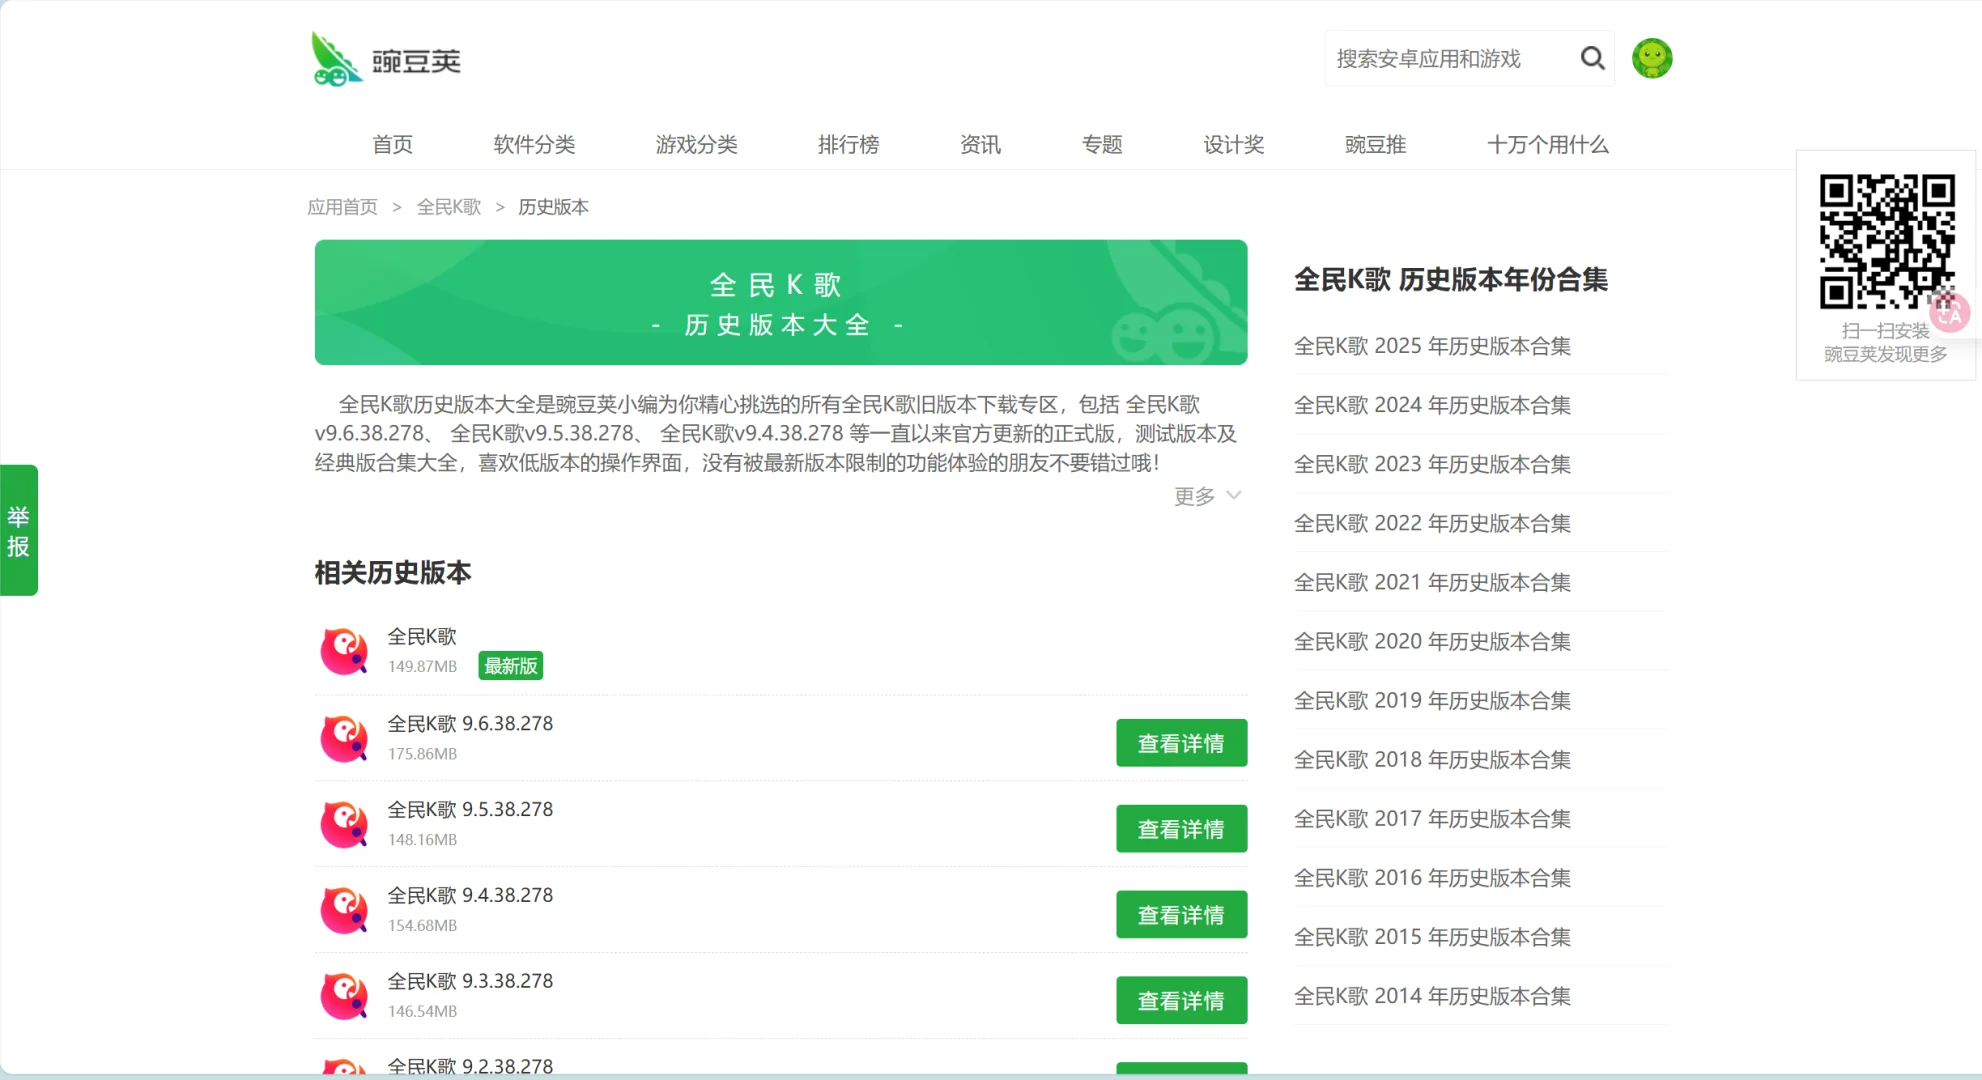The width and height of the screenshot is (1982, 1080).
Task: Open the turtle avatar account icon
Action: [1651, 58]
